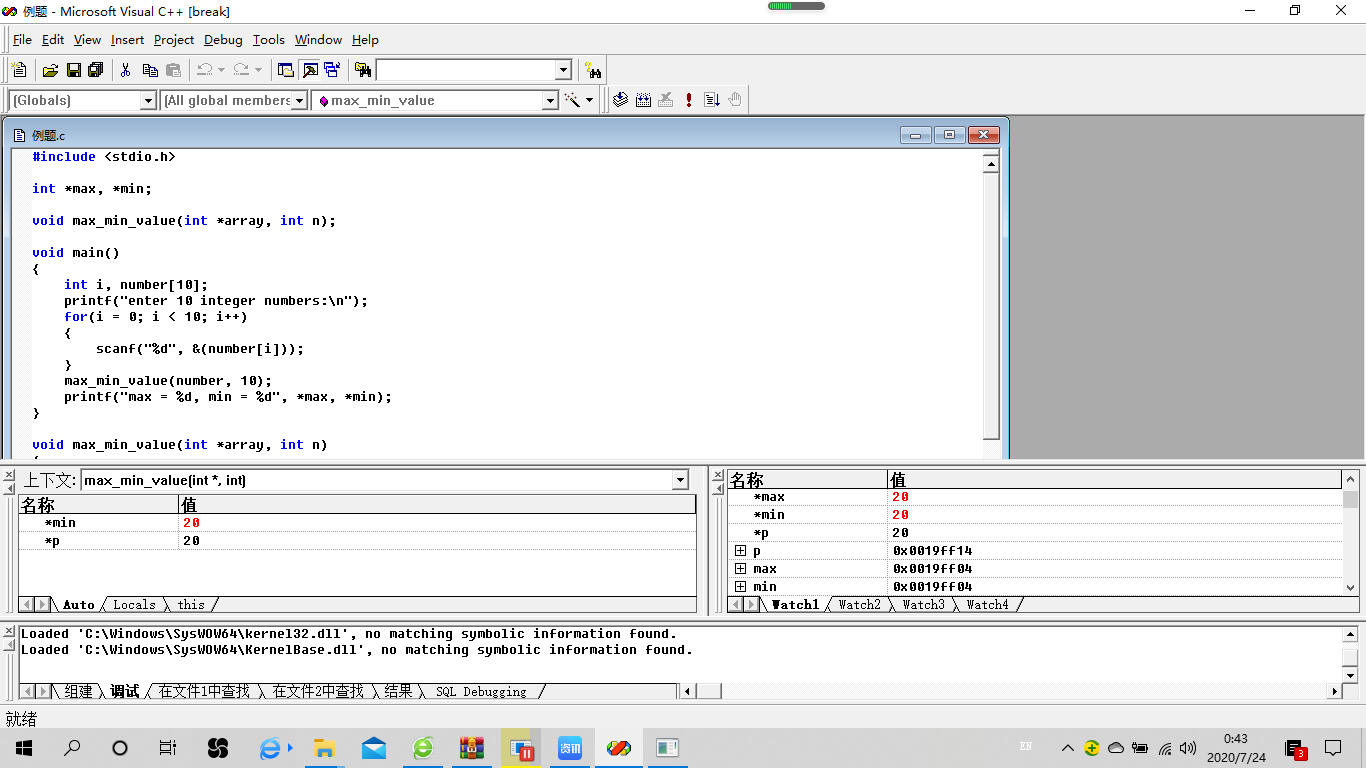Switch to the Watch4 tab

[x=987, y=605]
